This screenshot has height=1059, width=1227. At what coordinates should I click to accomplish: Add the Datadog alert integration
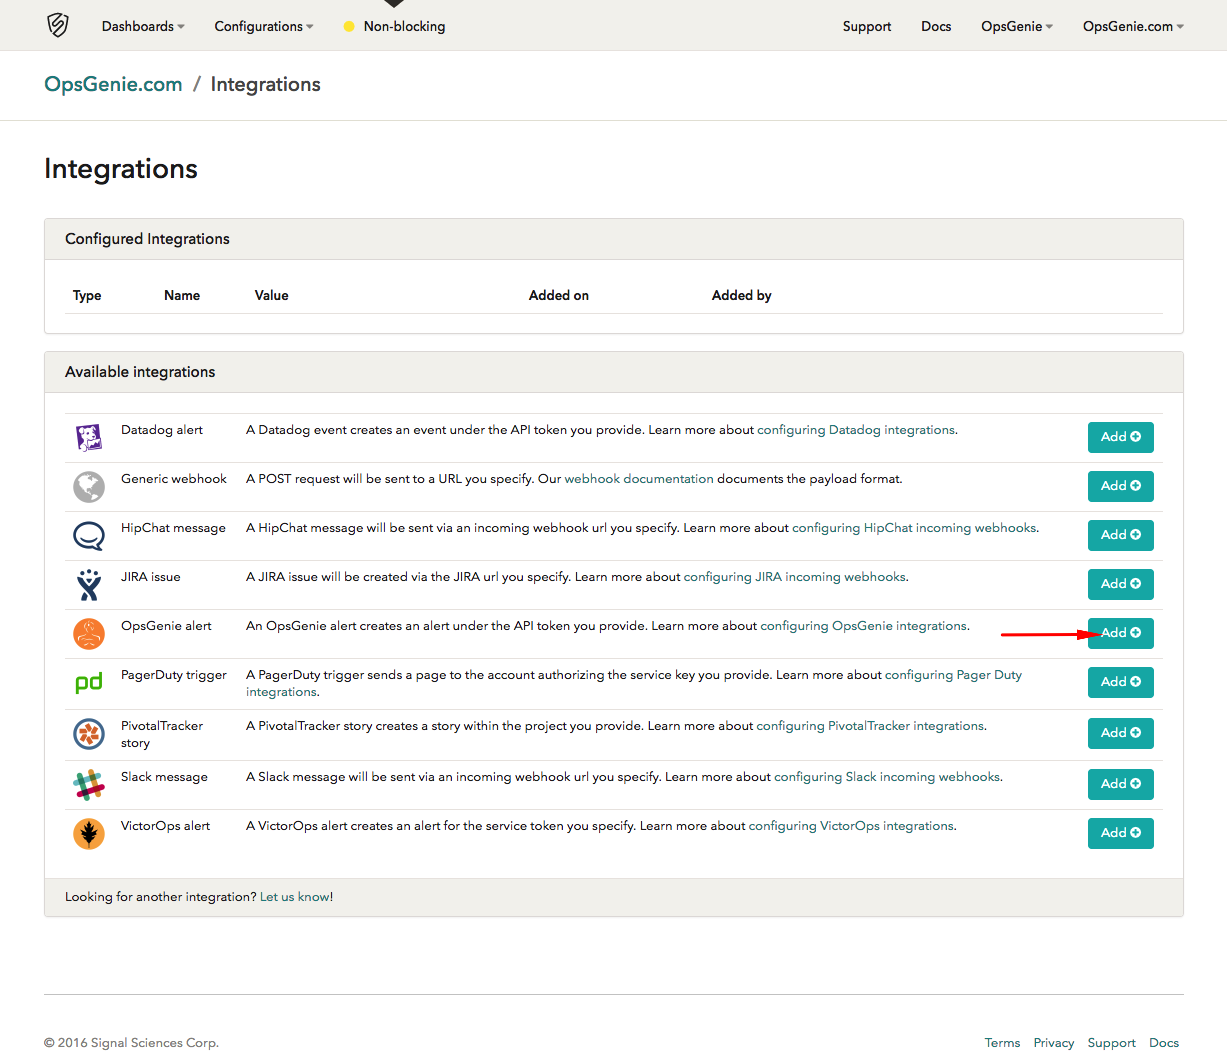tap(1121, 437)
